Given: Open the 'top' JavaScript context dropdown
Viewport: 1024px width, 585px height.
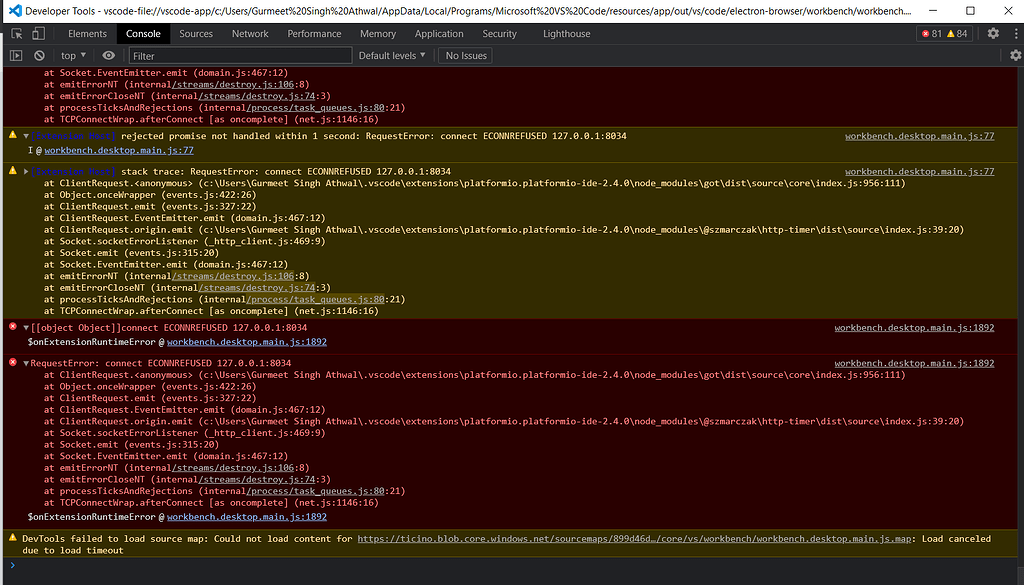Looking at the screenshot, I should coord(72,56).
